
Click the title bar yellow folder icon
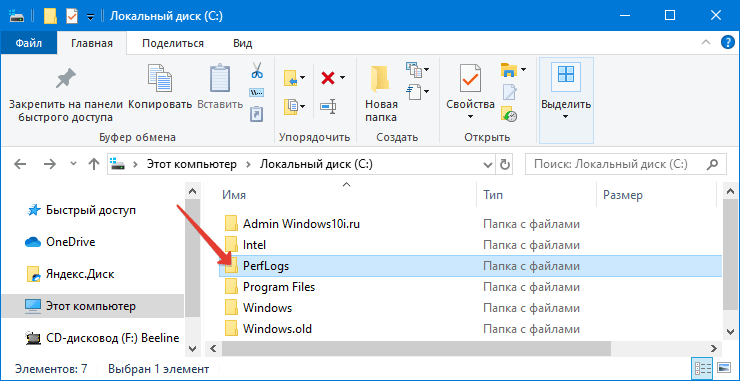pyautogui.click(x=50, y=16)
